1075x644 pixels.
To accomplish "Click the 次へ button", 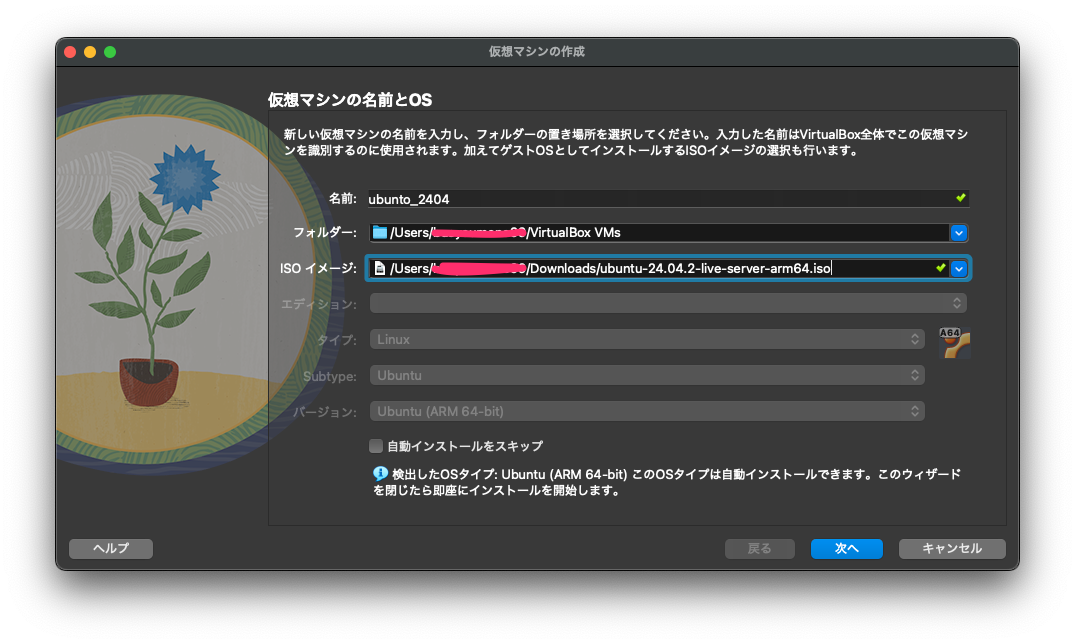I will (847, 548).
